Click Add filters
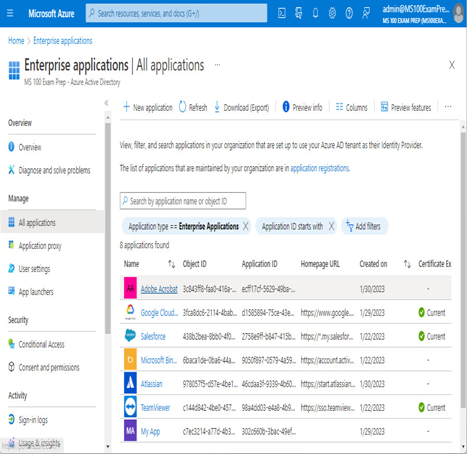This screenshot has height=456, width=468. [364, 226]
